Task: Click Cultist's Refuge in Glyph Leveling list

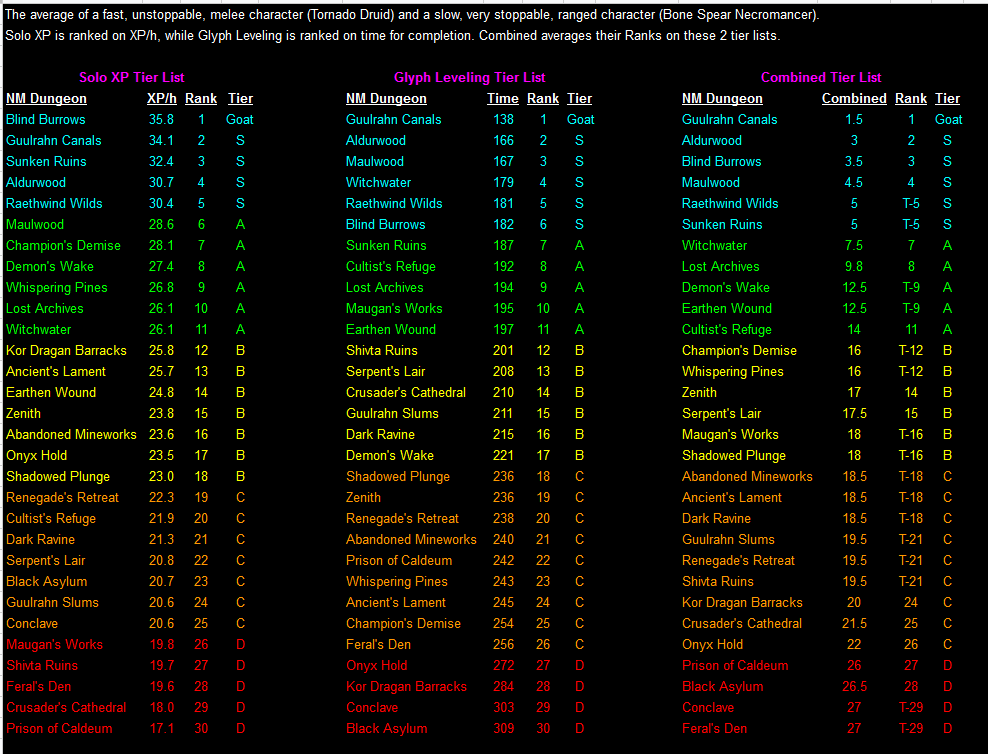Action: pos(391,266)
